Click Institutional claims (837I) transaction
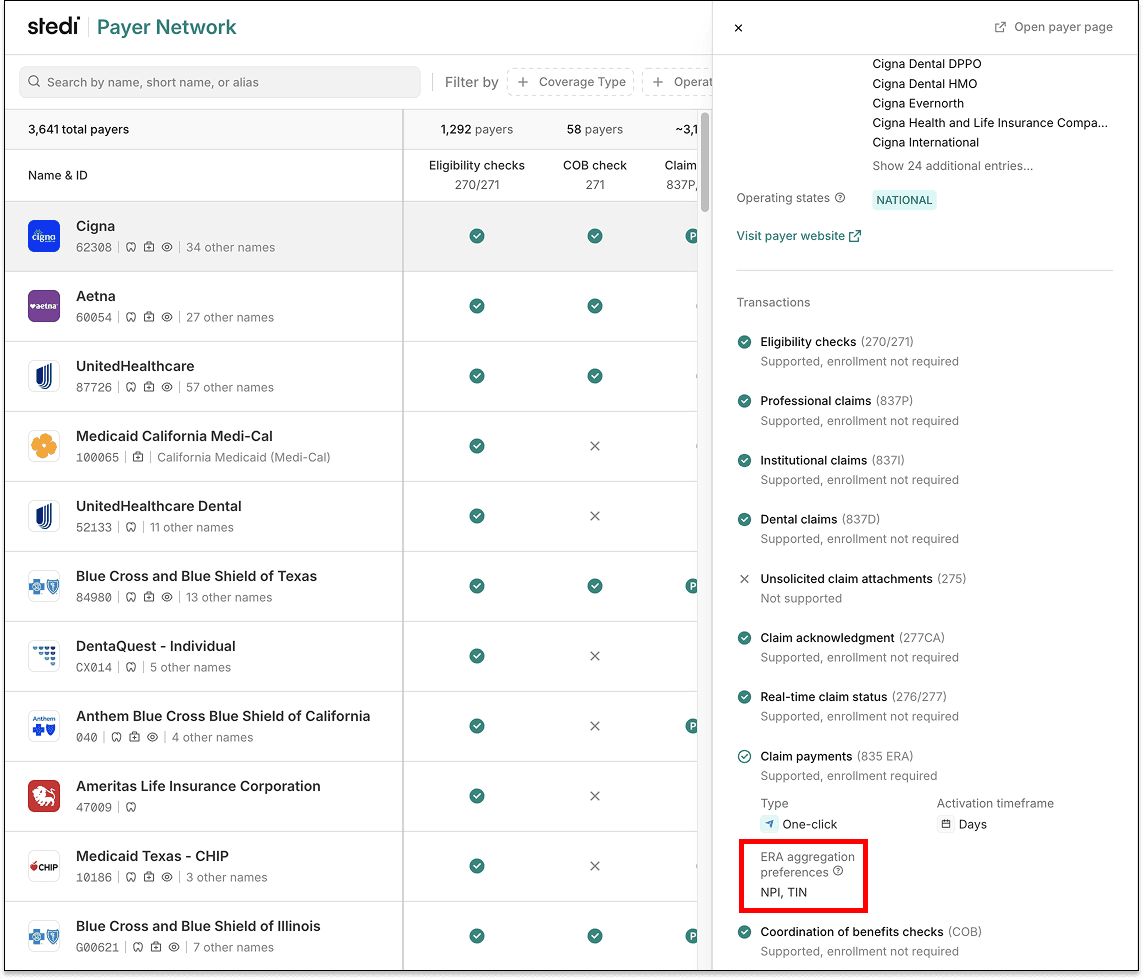This screenshot has width=1143, height=979. [x=832, y=461]
